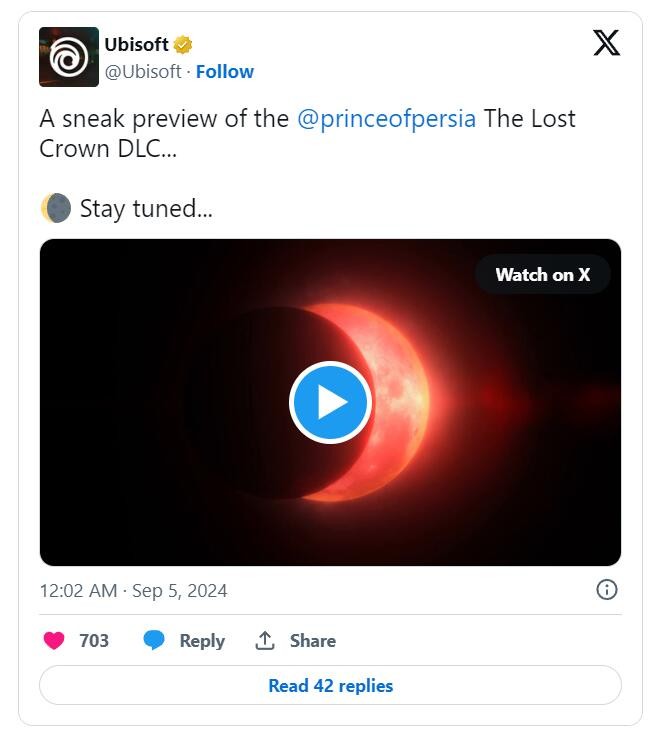Like the post with the pink heart icon
The width and height of the screenshot is (659, 738).
[54, 641]
